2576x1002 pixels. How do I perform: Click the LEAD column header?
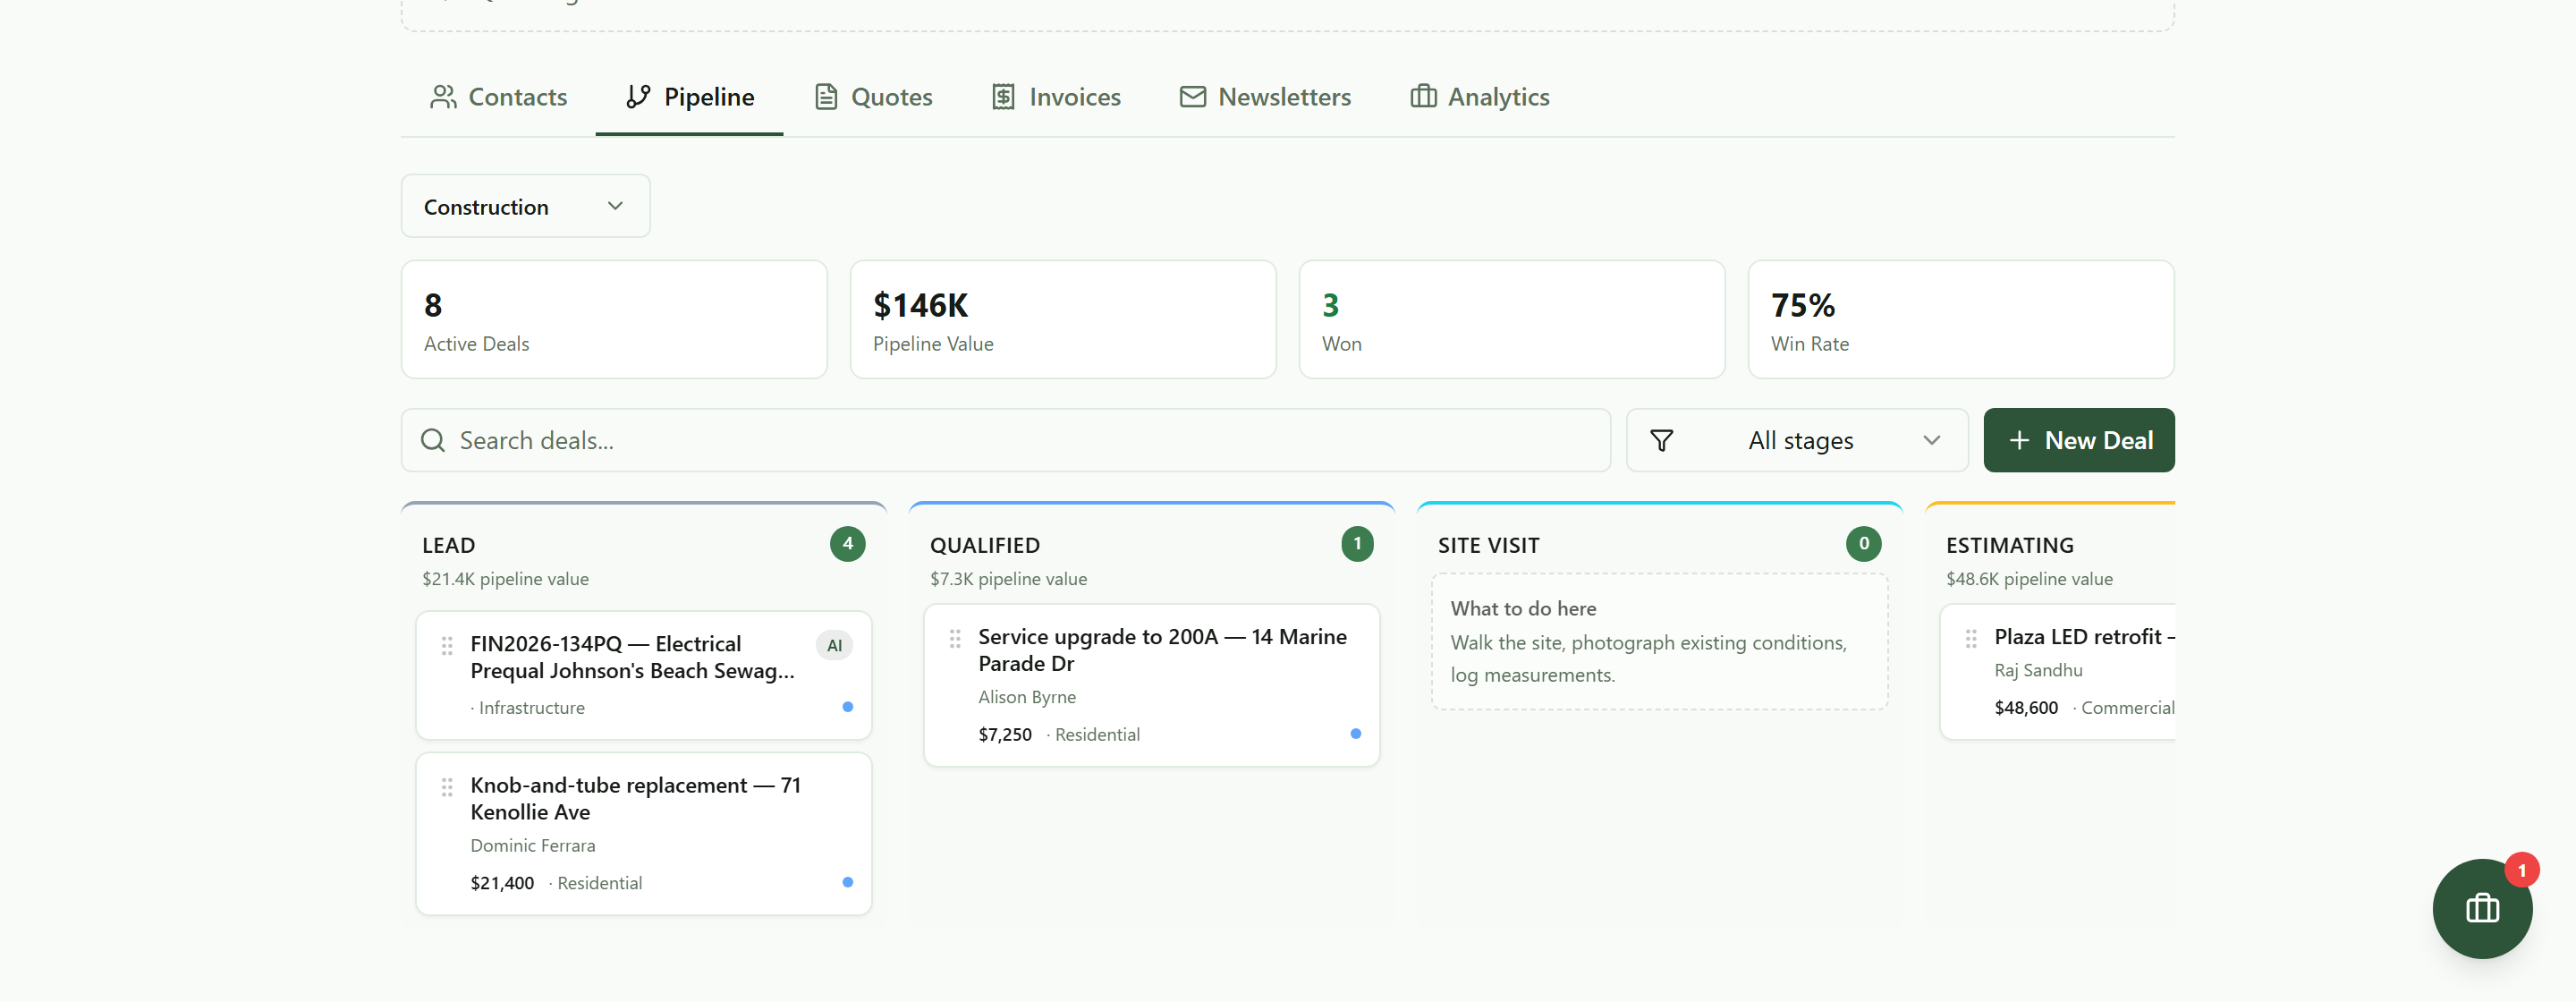pyautogui.click(x=448, y=545)
